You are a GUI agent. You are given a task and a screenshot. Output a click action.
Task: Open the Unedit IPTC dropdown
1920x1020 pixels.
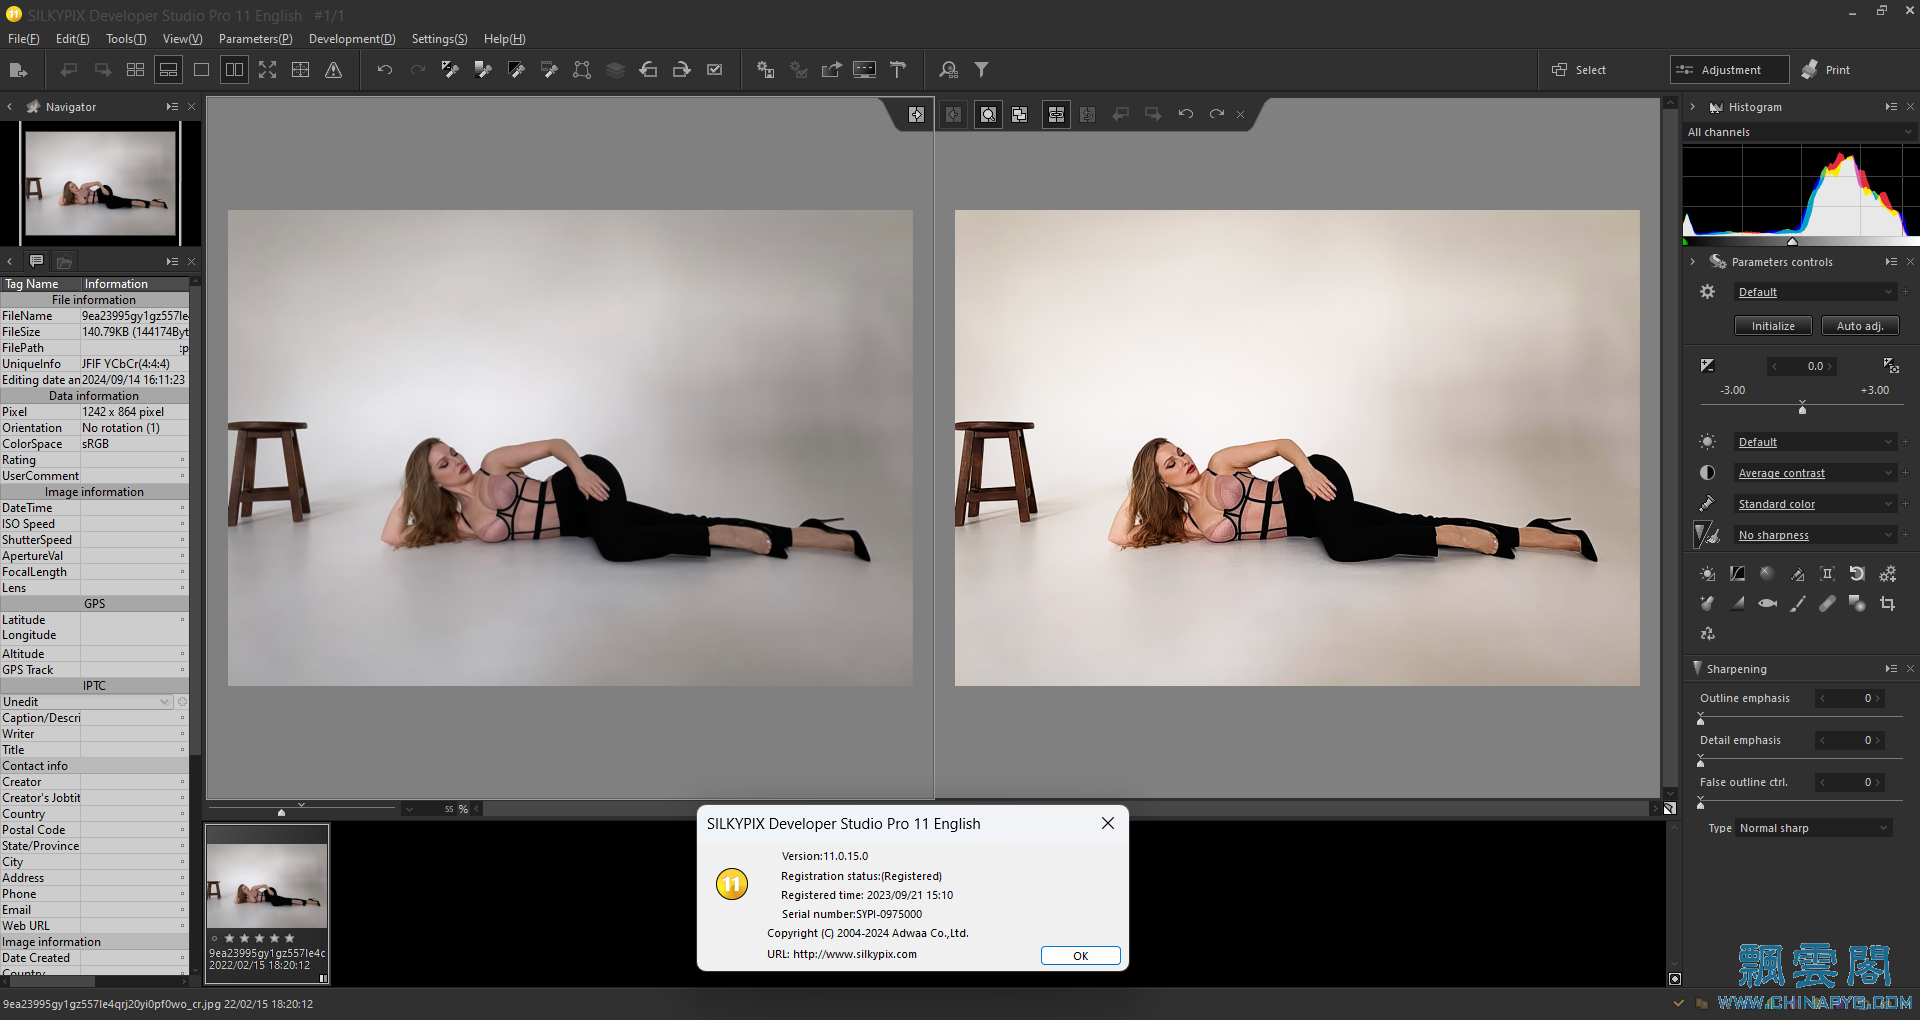(87, 702)
